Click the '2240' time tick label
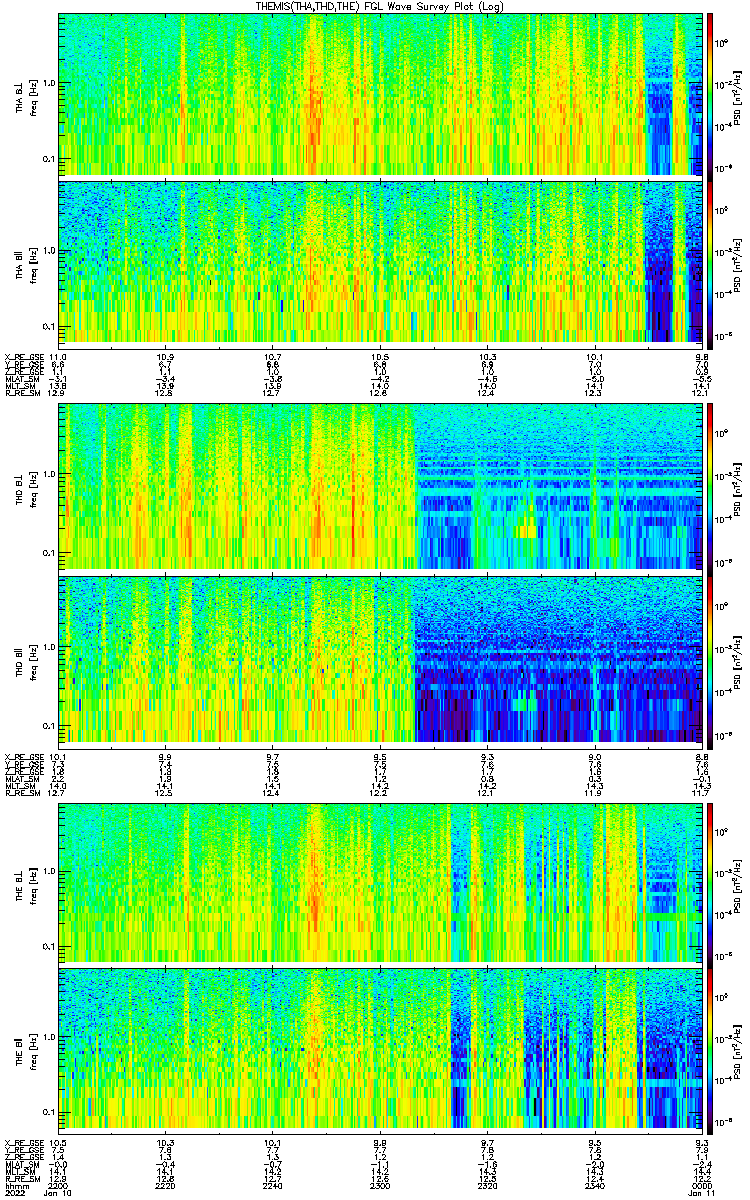Image resolution: width=750 pixels, height=1200 pixels. tap(272, 1185)
